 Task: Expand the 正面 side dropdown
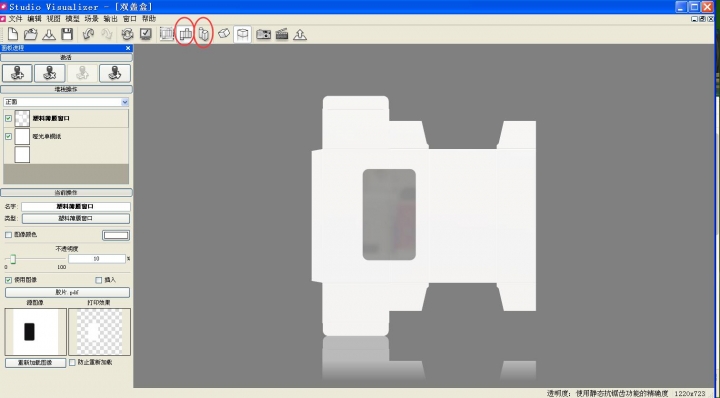point(66,102)
